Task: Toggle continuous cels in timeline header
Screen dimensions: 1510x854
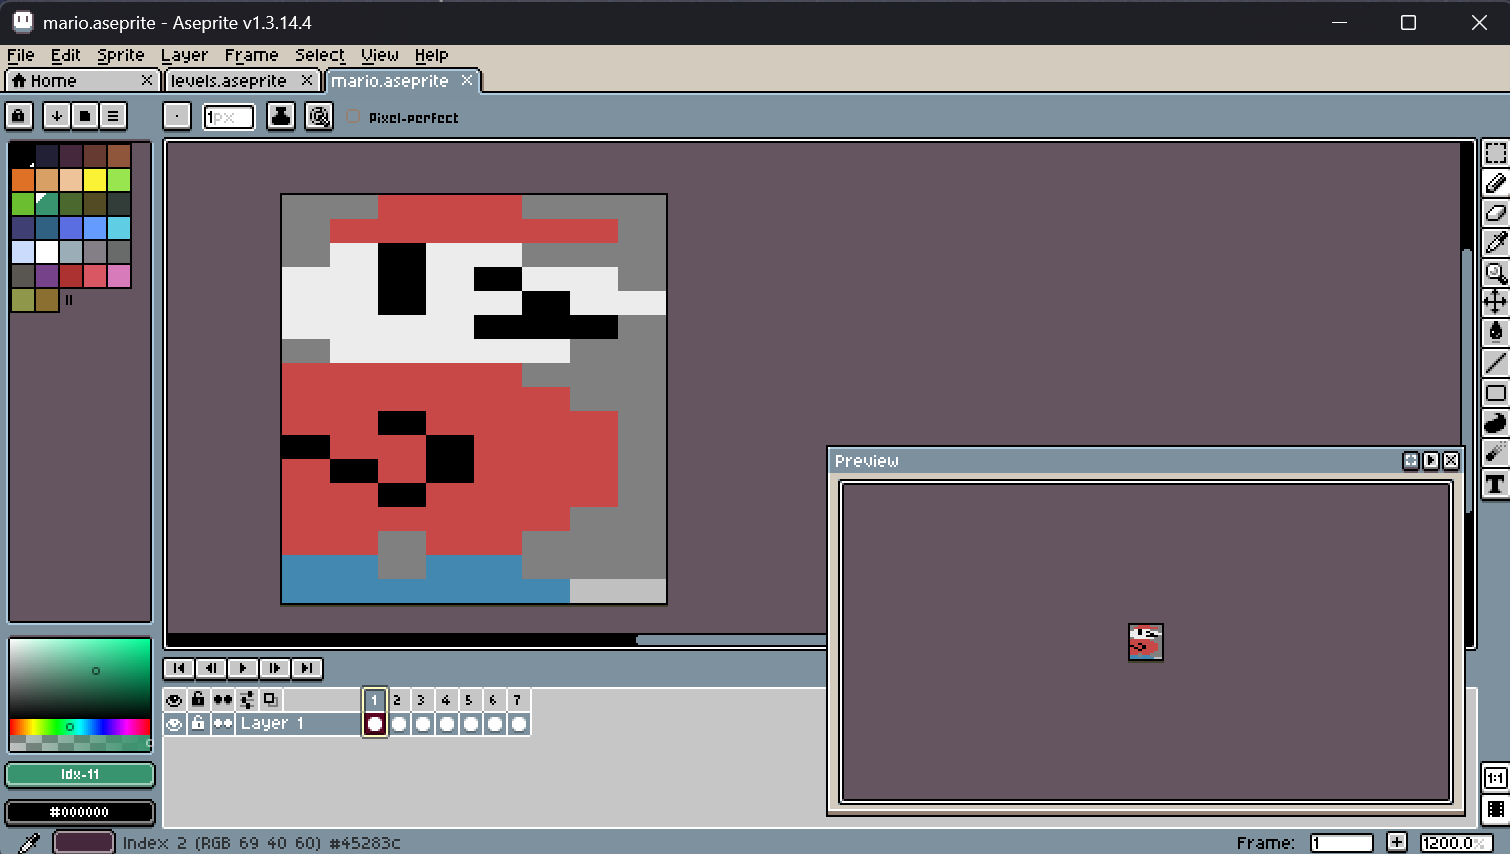Action: (x=222, y=700)
